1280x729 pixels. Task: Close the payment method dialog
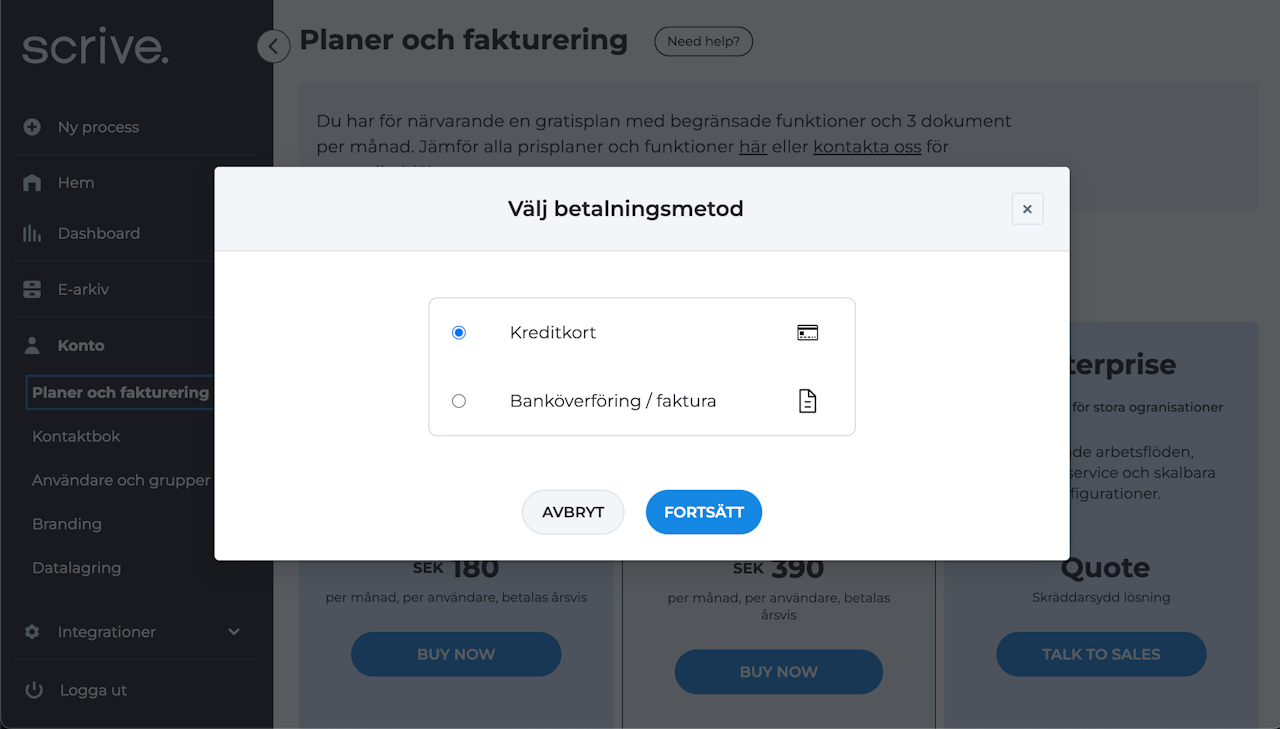tap(1027, 209)
